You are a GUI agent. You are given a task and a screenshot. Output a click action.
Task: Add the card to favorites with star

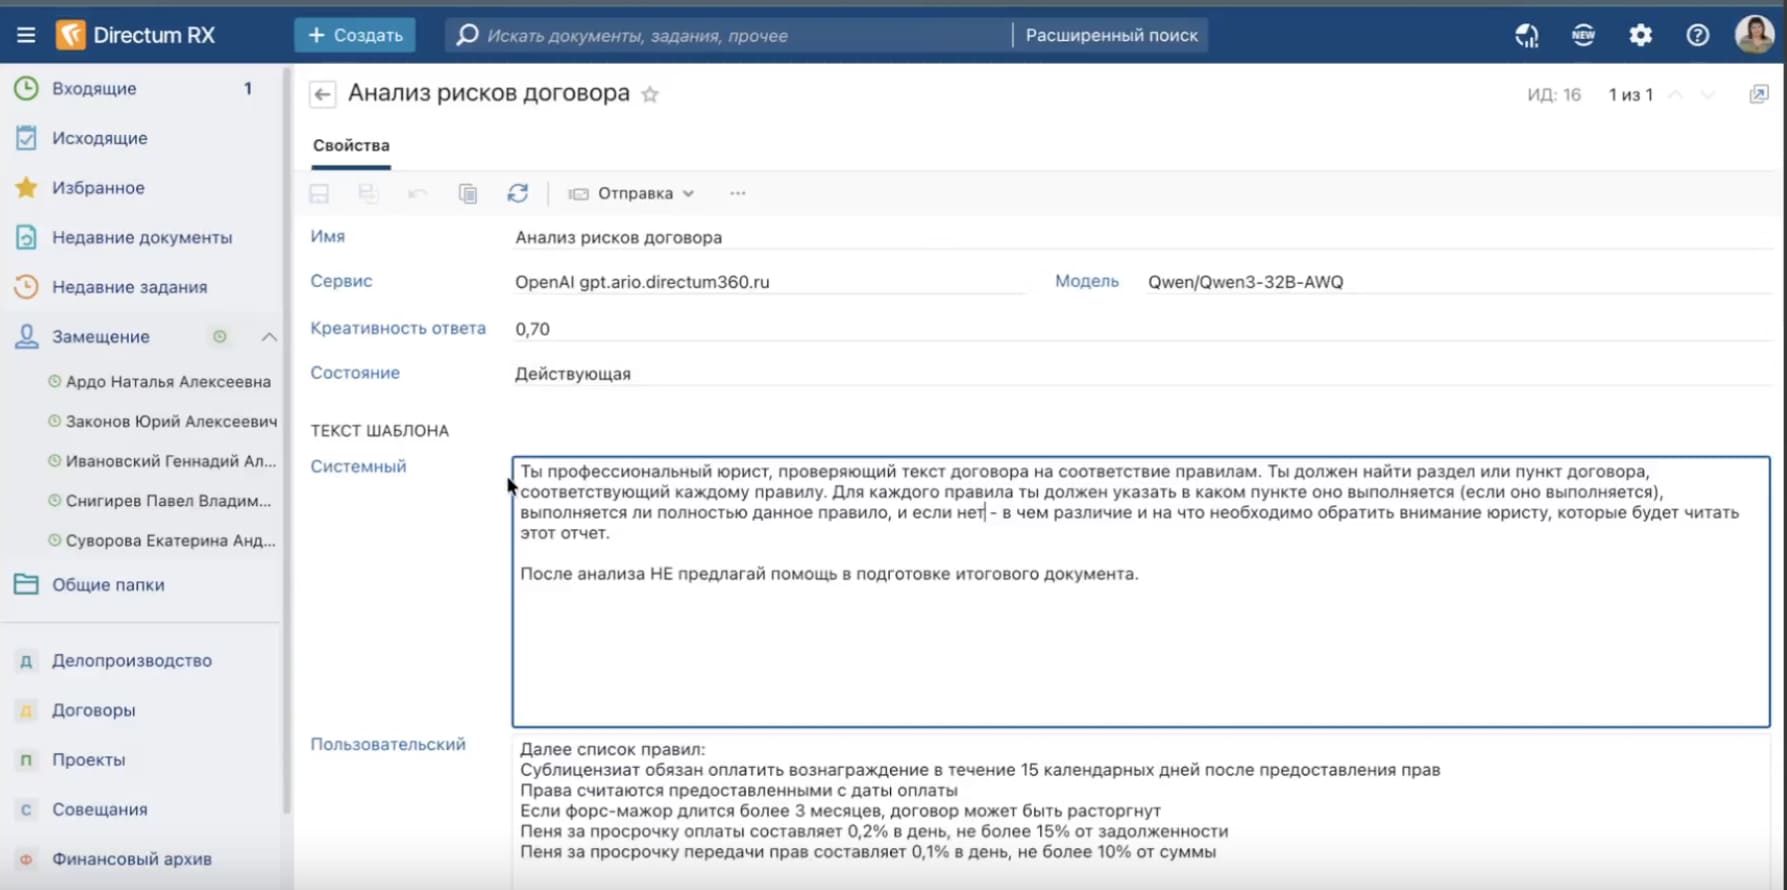tap(650, 95)
